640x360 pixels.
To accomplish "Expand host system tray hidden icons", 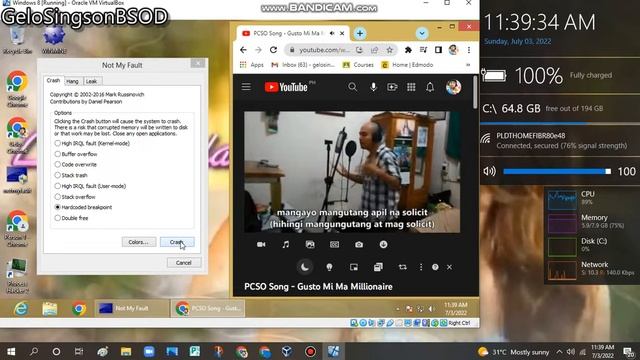I will pos(559,352).
